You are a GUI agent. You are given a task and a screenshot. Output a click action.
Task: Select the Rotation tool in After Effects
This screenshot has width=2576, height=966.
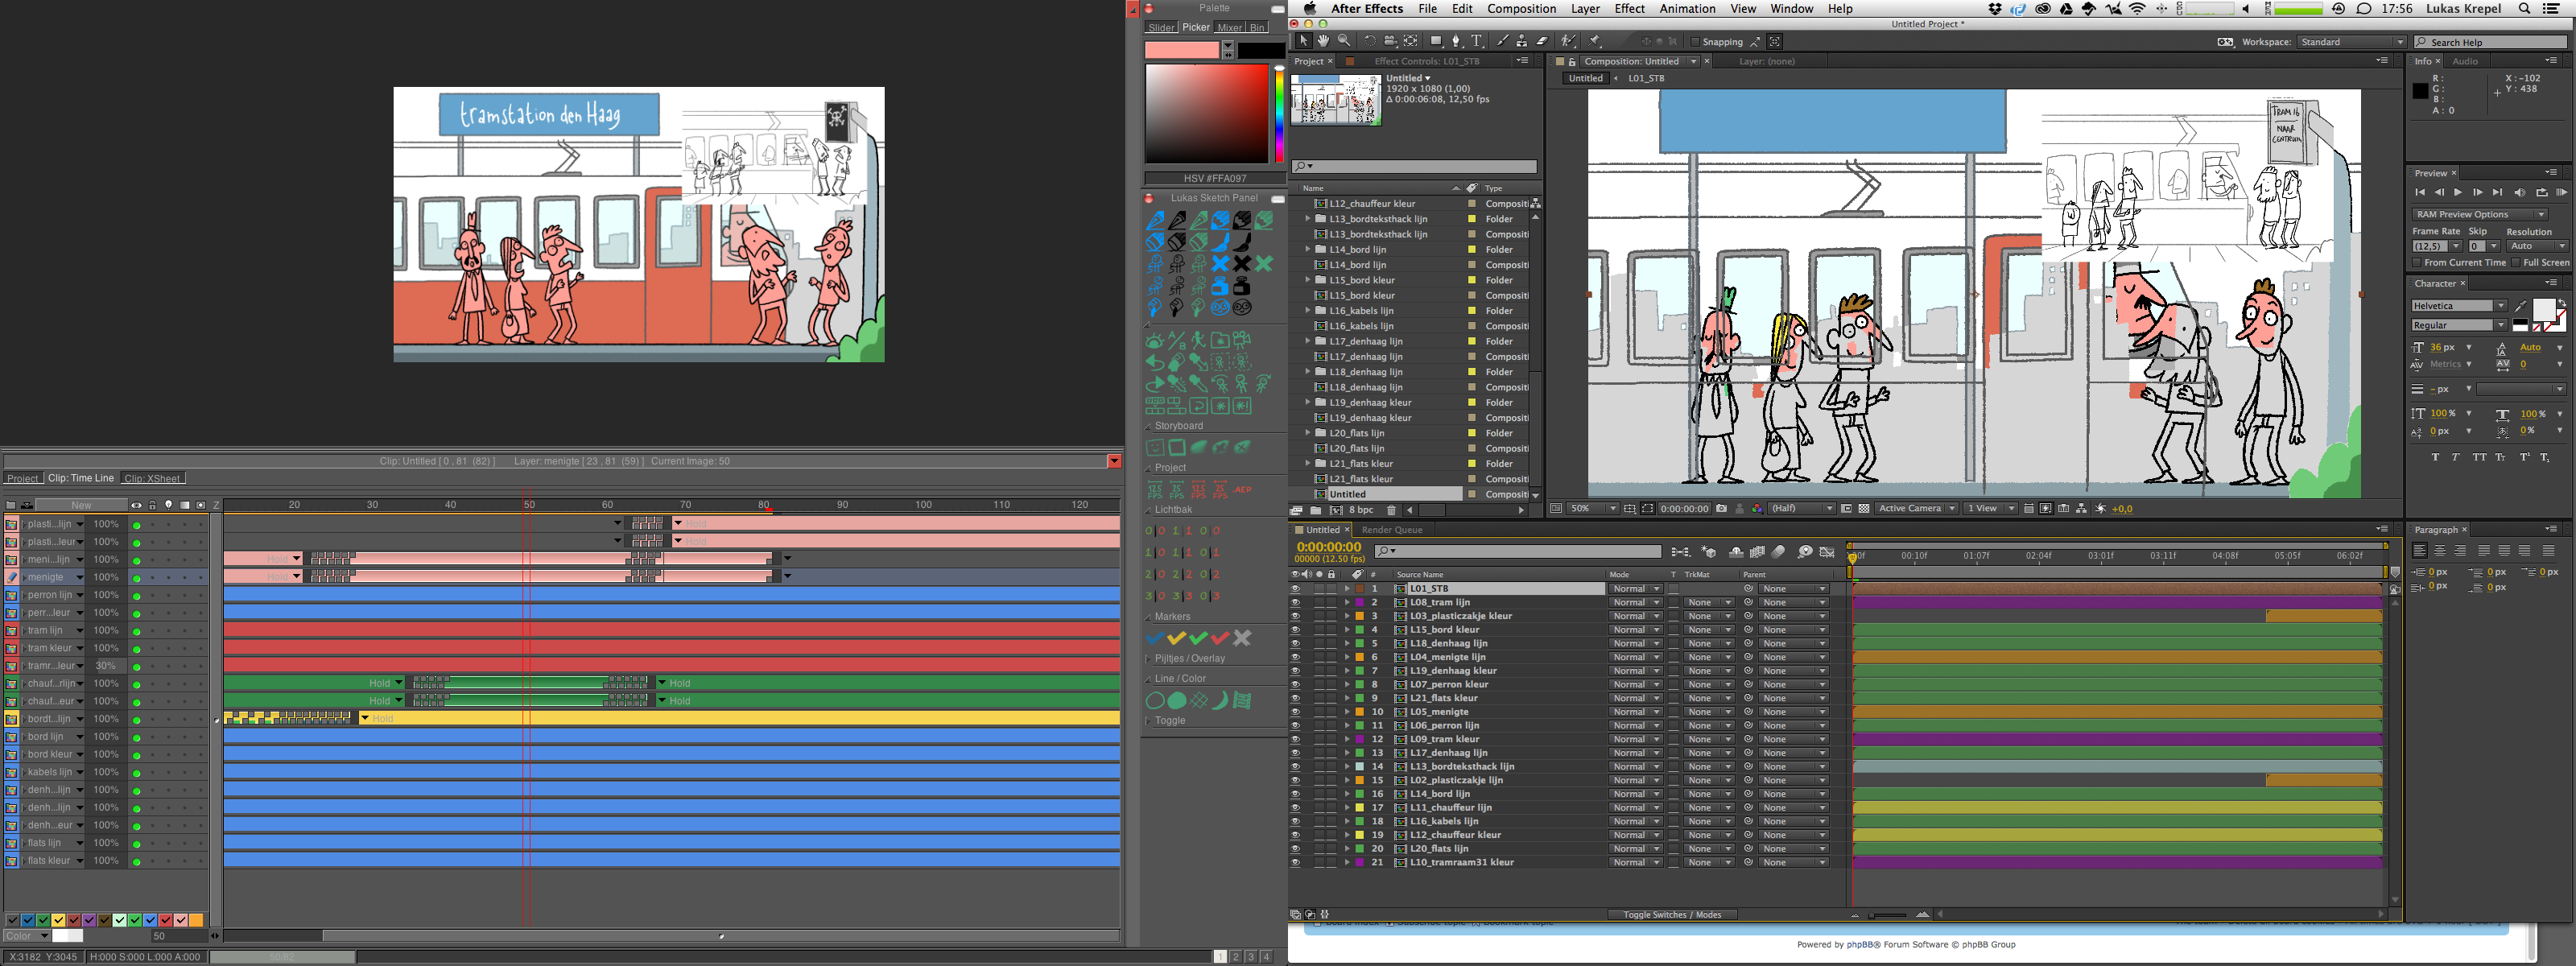pyautogui.click(x=1370, y=41)
